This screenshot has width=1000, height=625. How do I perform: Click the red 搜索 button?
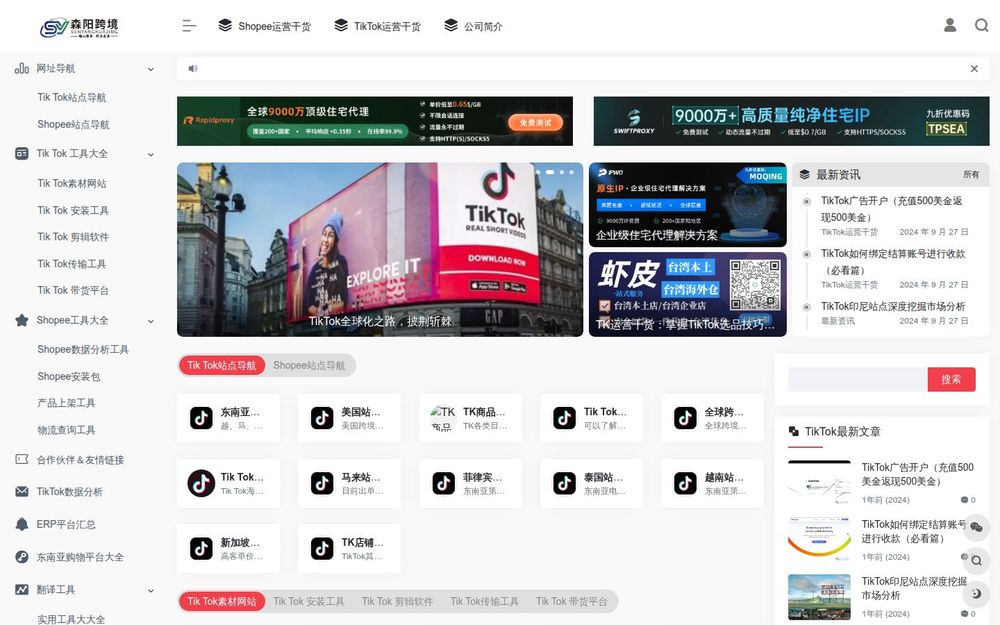[x=951, y=379]
